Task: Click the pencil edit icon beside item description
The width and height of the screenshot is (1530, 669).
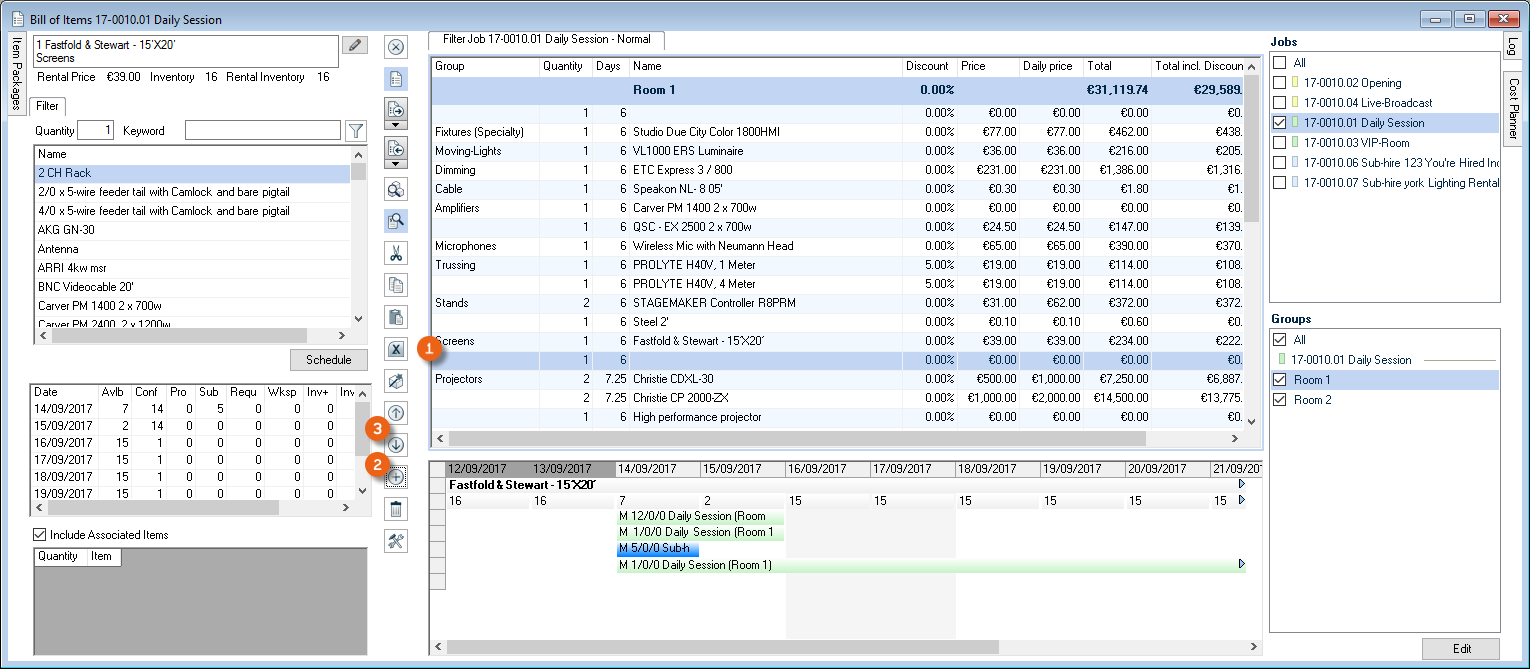Action: 355,45
